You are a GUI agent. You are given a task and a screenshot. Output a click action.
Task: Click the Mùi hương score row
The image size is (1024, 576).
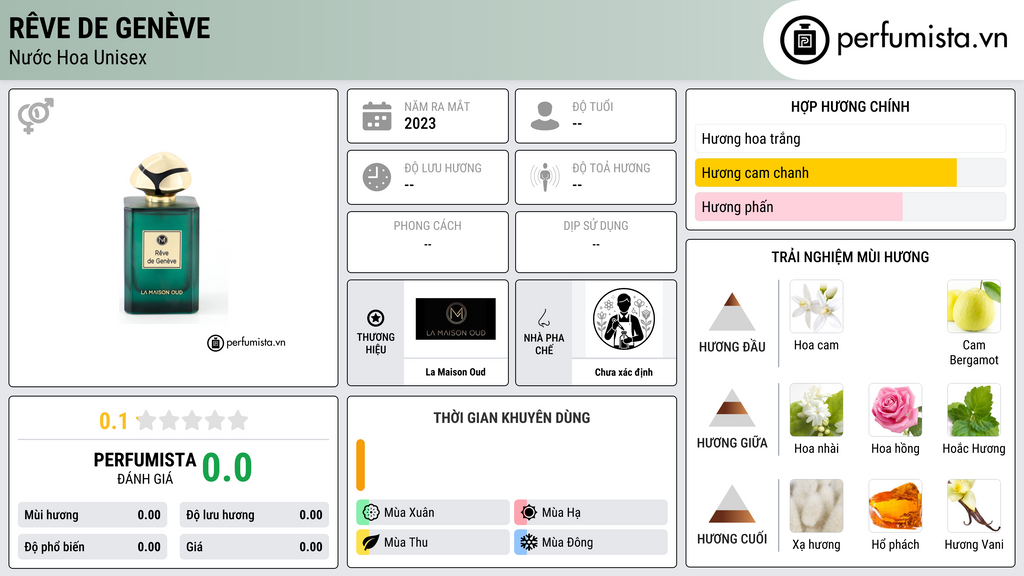[x=93, y=515]
